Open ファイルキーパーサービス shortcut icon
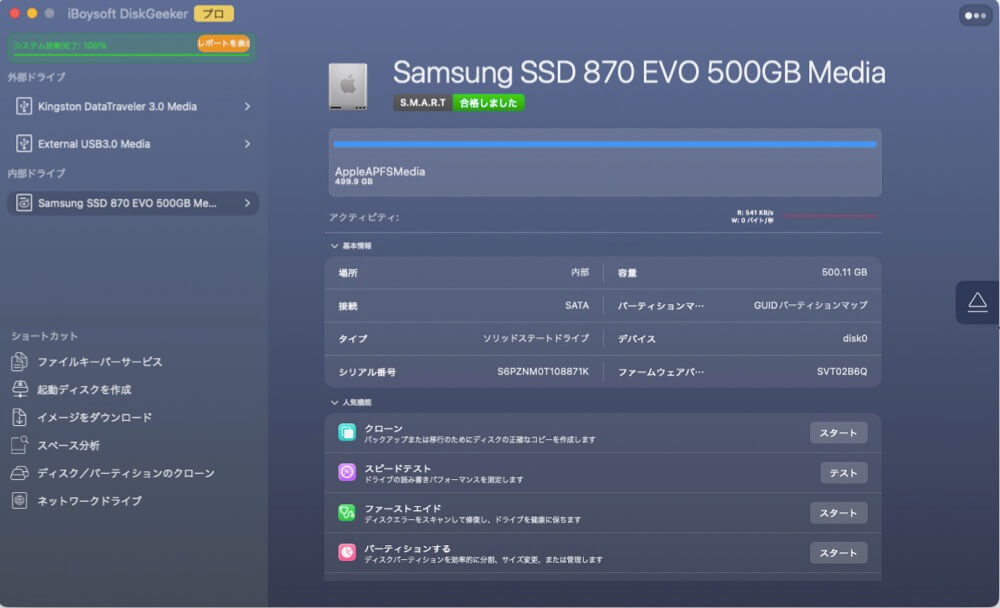Screen dimensions: 1000x608 [19, 362]
